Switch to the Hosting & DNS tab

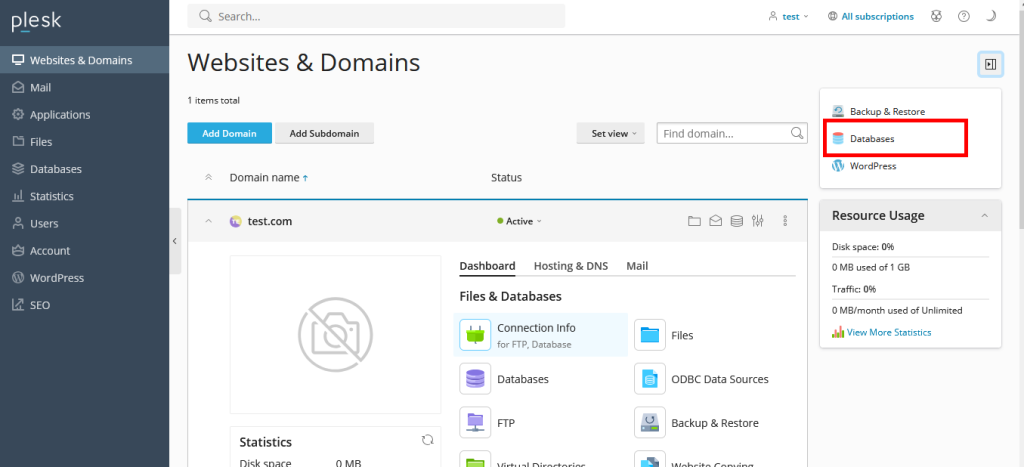pyautogui.click(x=570, y=266)
